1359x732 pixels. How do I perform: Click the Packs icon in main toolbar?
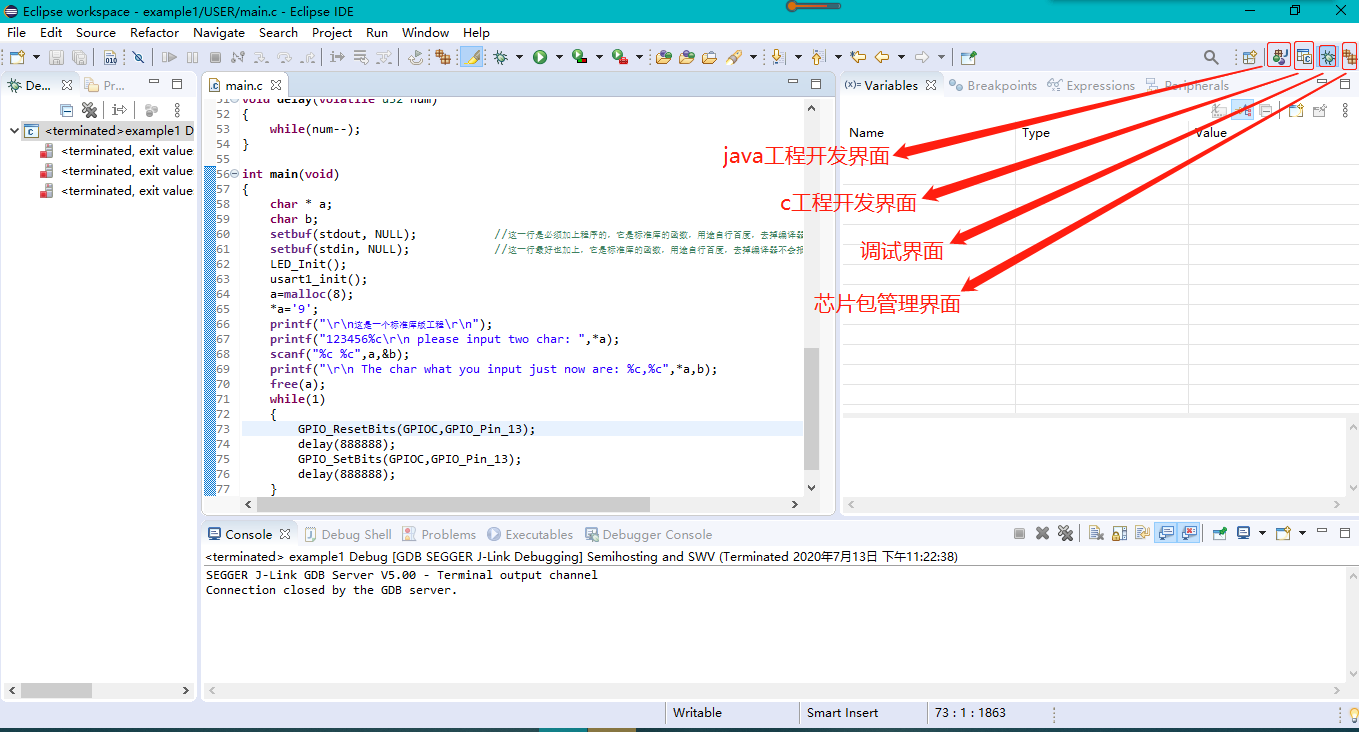[442, 57]
